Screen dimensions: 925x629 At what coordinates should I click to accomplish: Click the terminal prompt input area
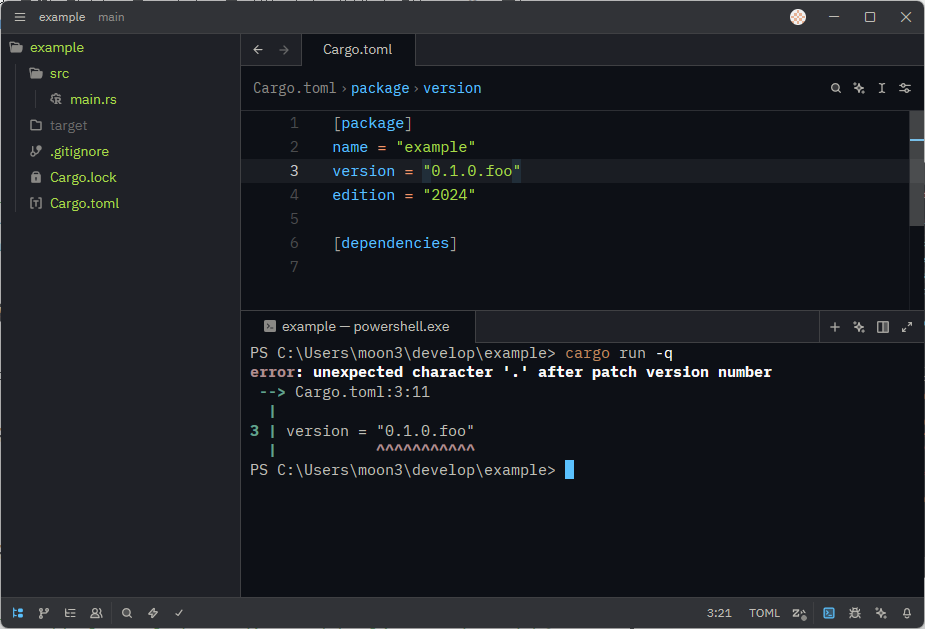coord(569,470)
